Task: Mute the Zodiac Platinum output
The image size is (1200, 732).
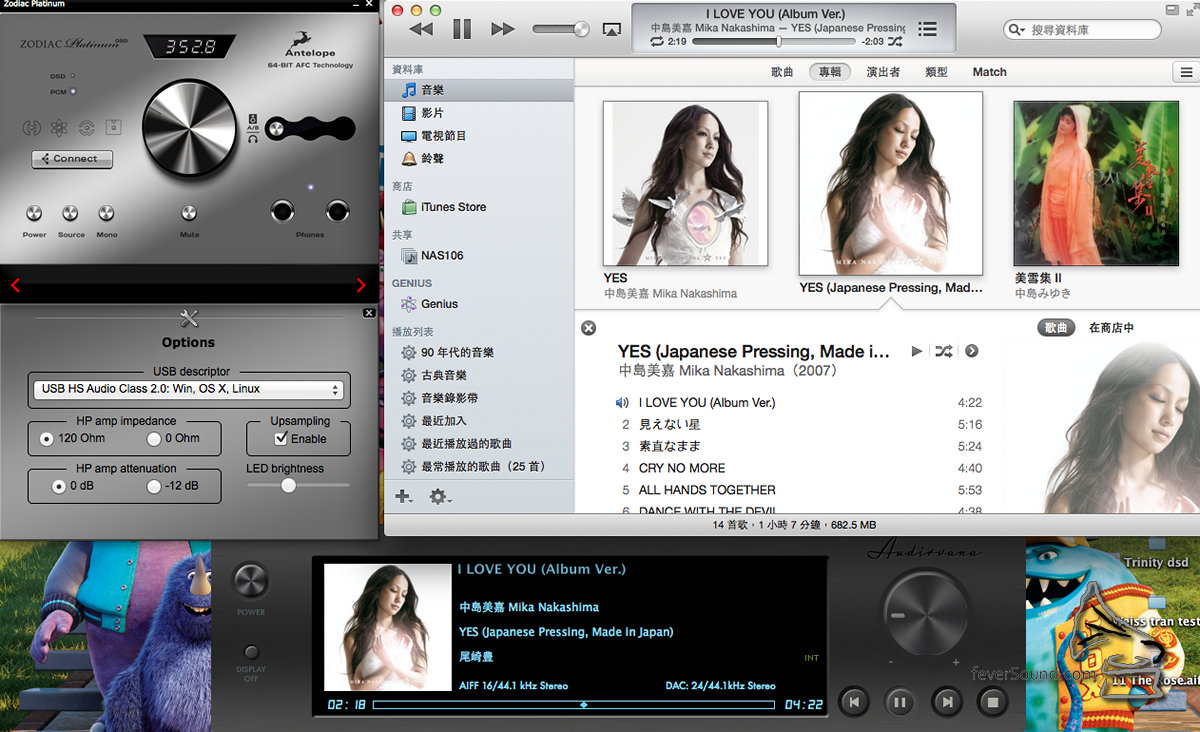Action: (189, 213)
